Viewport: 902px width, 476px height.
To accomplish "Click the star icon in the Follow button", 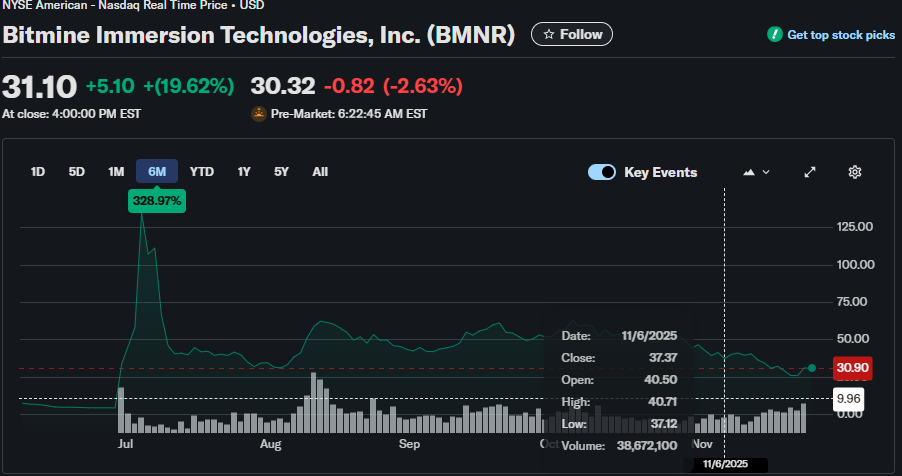I will 549,35.
